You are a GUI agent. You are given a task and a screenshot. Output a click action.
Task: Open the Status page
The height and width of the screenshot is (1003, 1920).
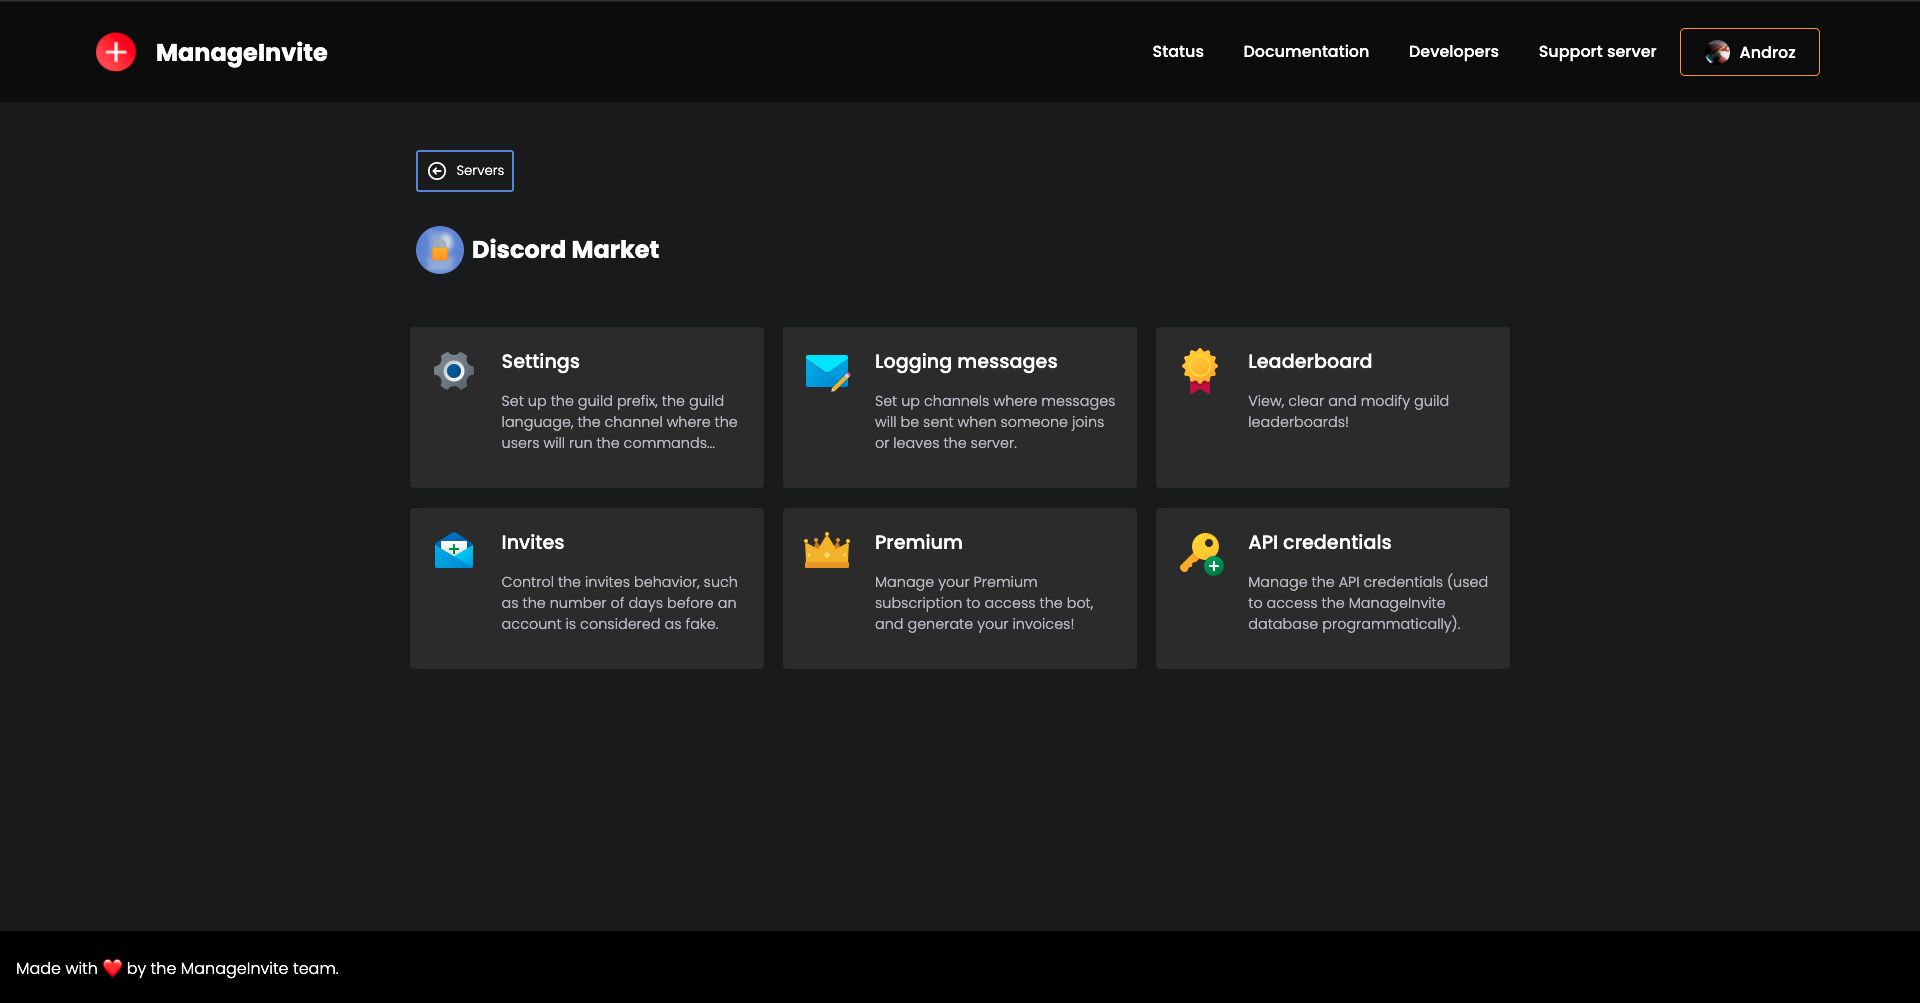[x=1178, y=52]
